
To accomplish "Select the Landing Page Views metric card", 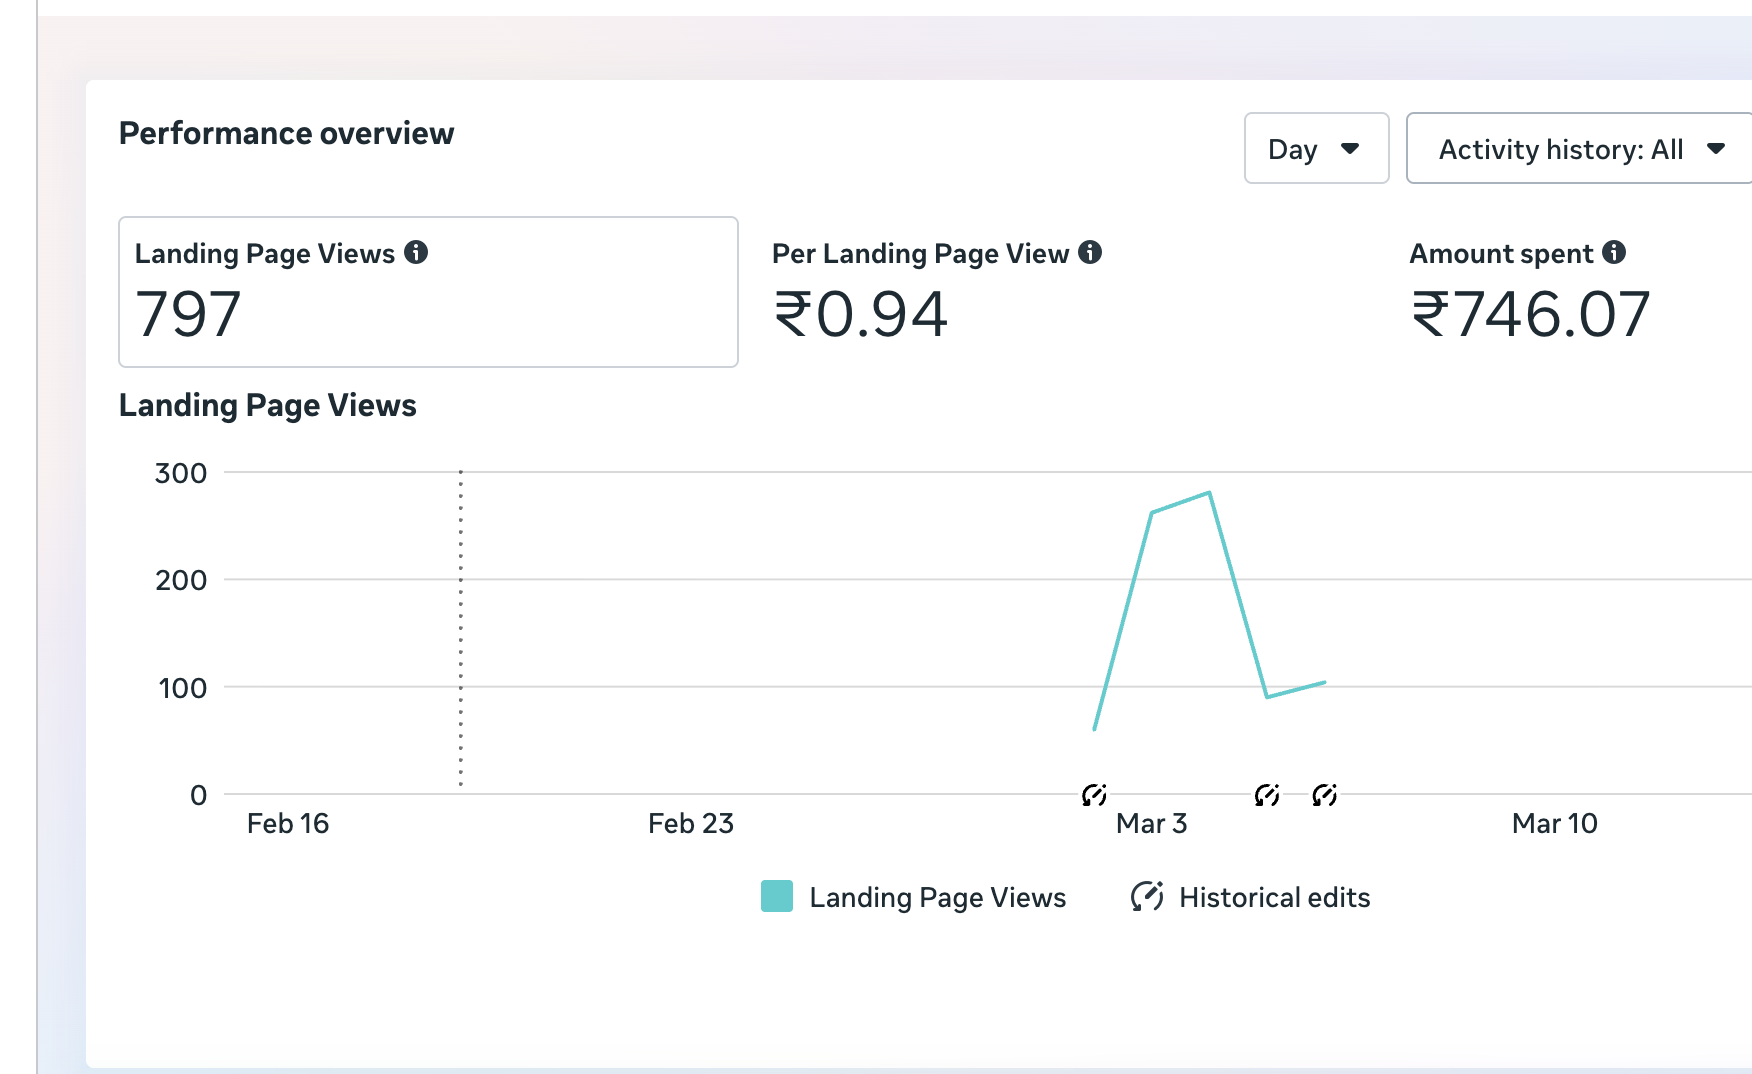I will point(428,292).
